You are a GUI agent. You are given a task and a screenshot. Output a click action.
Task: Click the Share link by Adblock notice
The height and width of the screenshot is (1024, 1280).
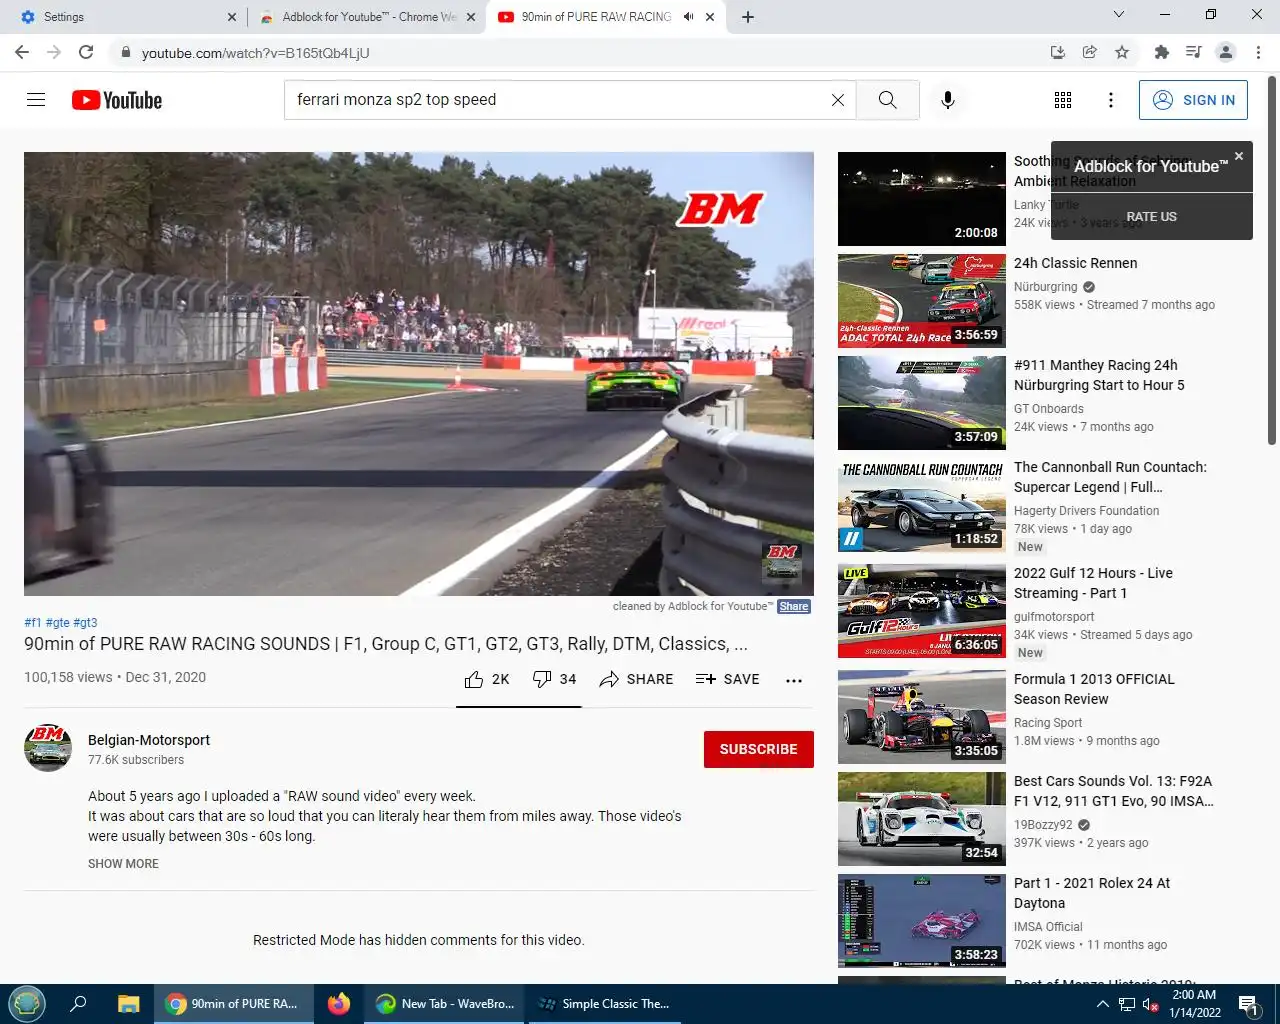tap(794, 606)
